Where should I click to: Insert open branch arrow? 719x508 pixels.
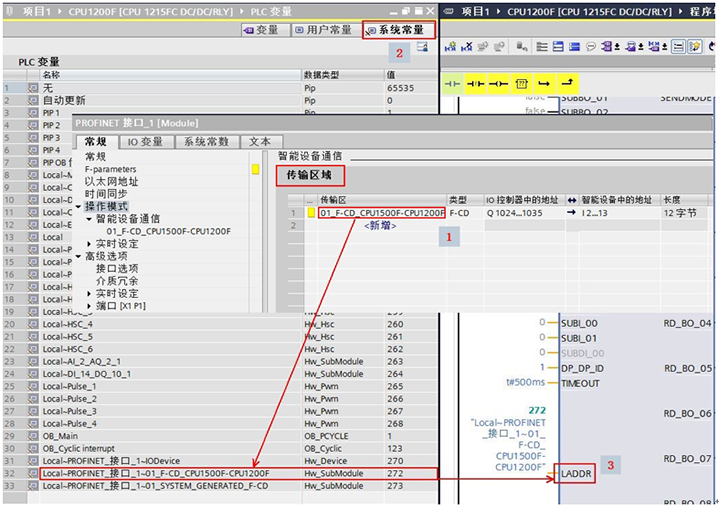[x=544, y=83]
